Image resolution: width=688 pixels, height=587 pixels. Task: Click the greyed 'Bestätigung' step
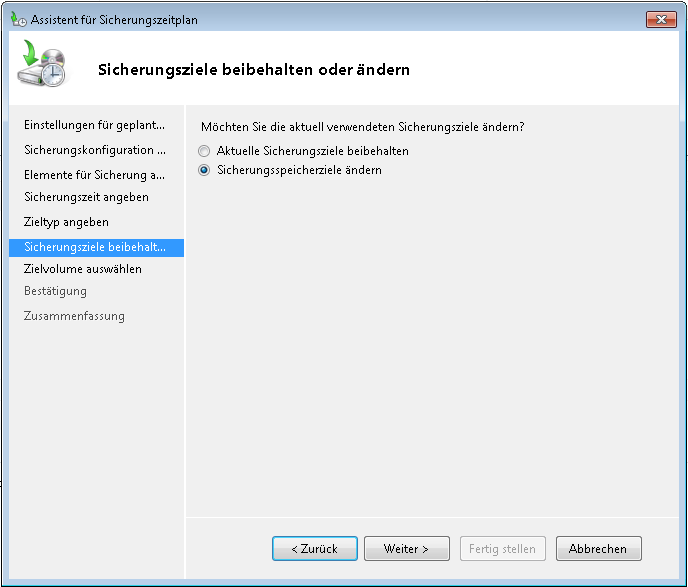point(55,291)
